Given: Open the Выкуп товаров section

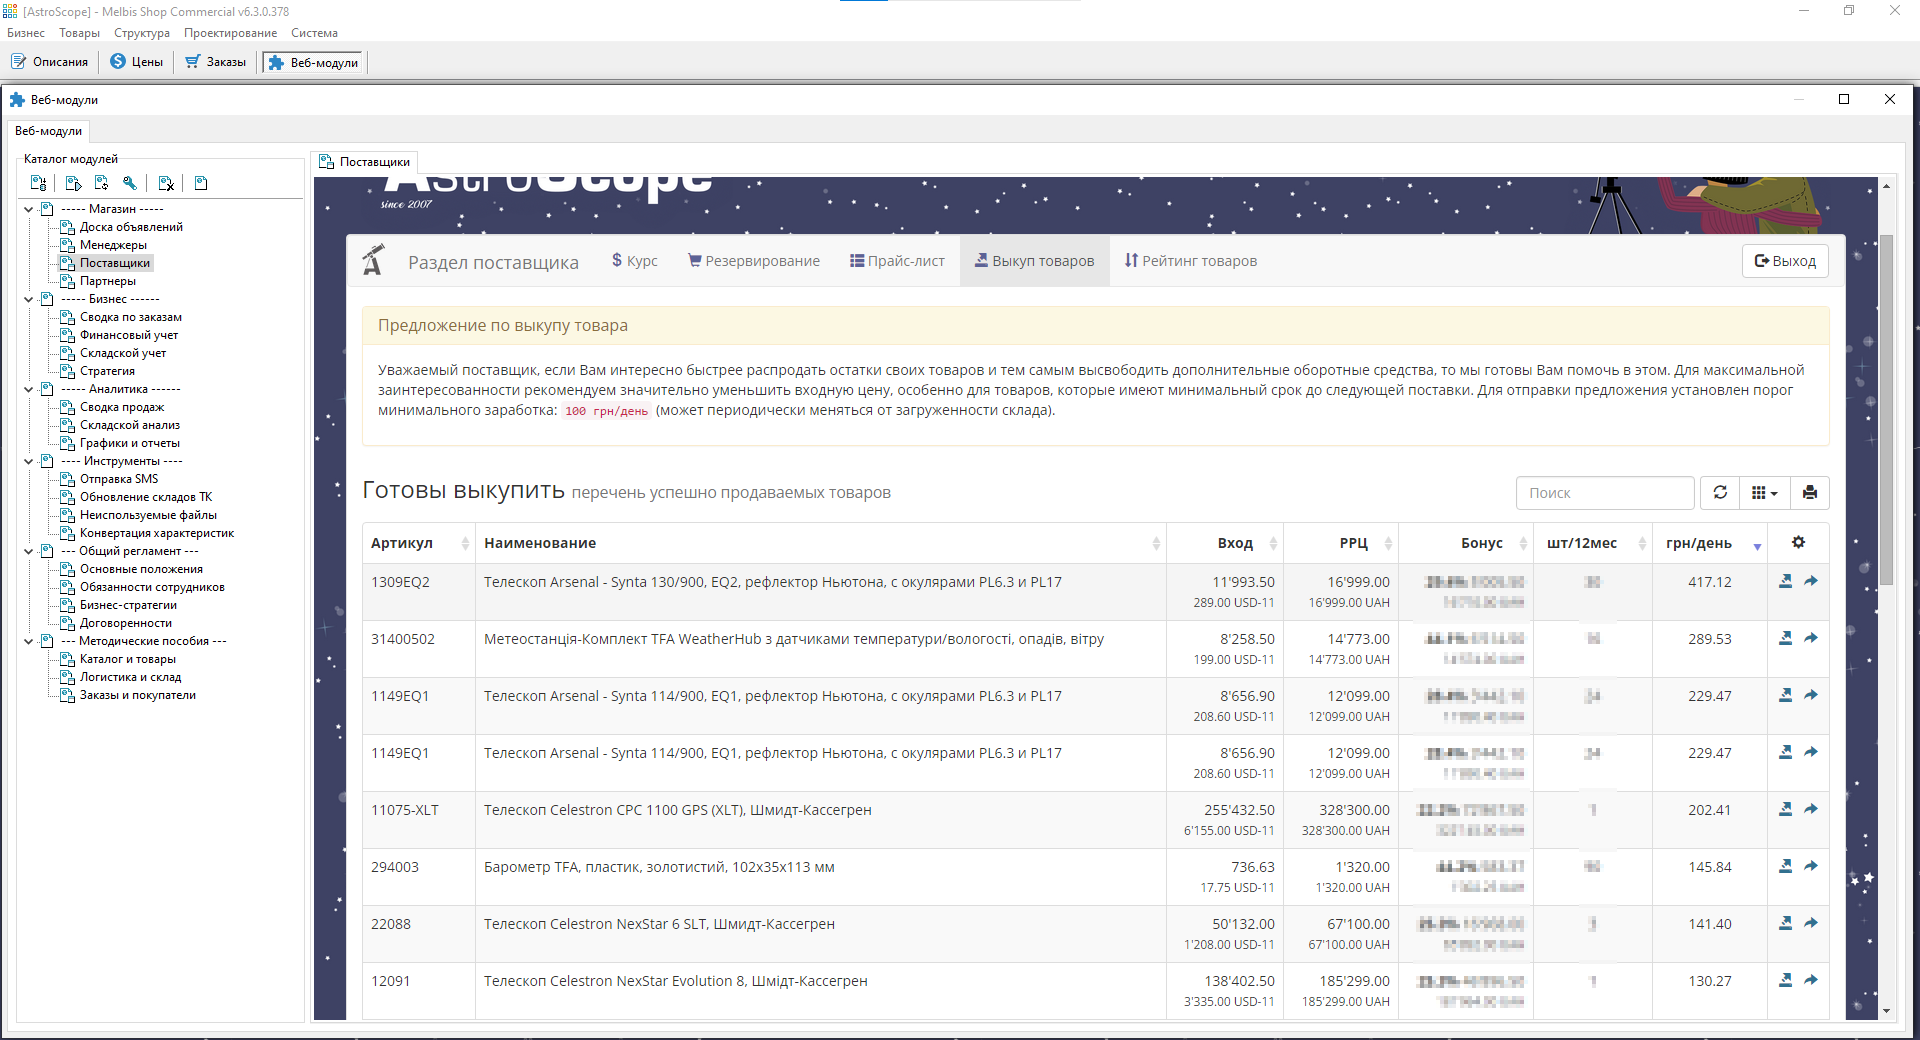Looking at the screenshot, I should (1035, 260).
